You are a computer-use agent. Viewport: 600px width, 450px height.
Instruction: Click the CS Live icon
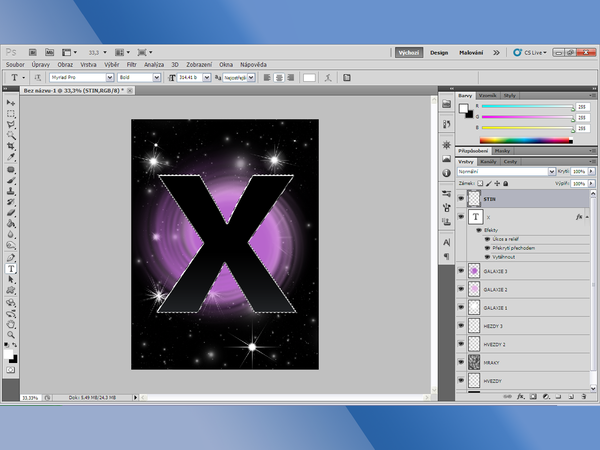[x=516, y=50]
